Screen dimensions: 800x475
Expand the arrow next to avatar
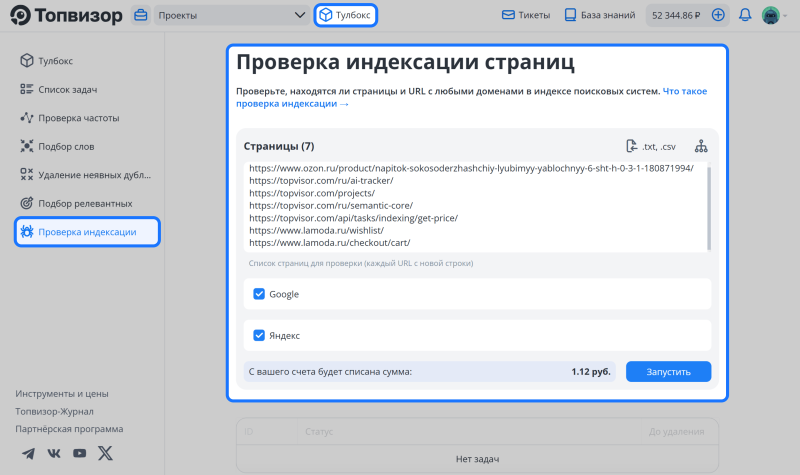785,16
